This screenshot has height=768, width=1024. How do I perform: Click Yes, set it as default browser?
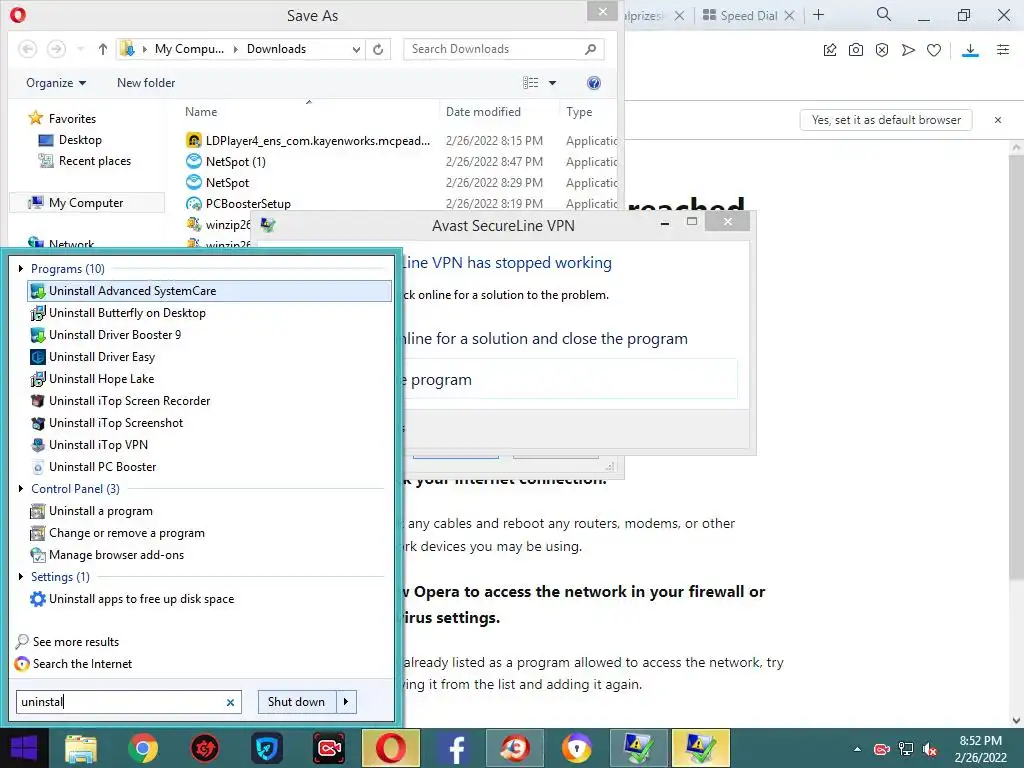pyautogui.click(x=886, y=120)
